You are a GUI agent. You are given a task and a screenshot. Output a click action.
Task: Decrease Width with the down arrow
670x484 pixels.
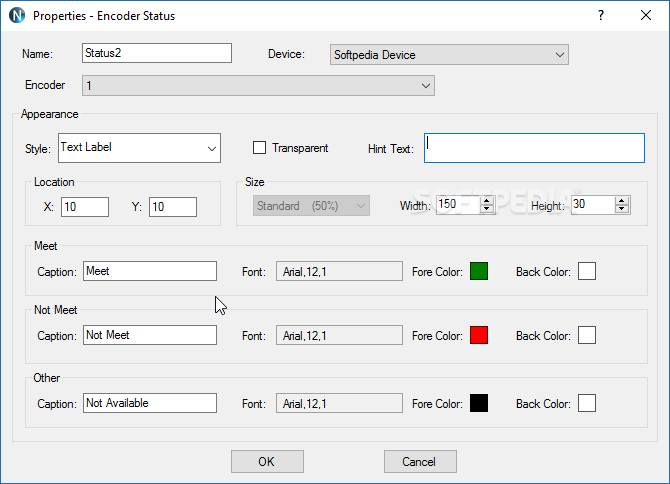point(486,209)
